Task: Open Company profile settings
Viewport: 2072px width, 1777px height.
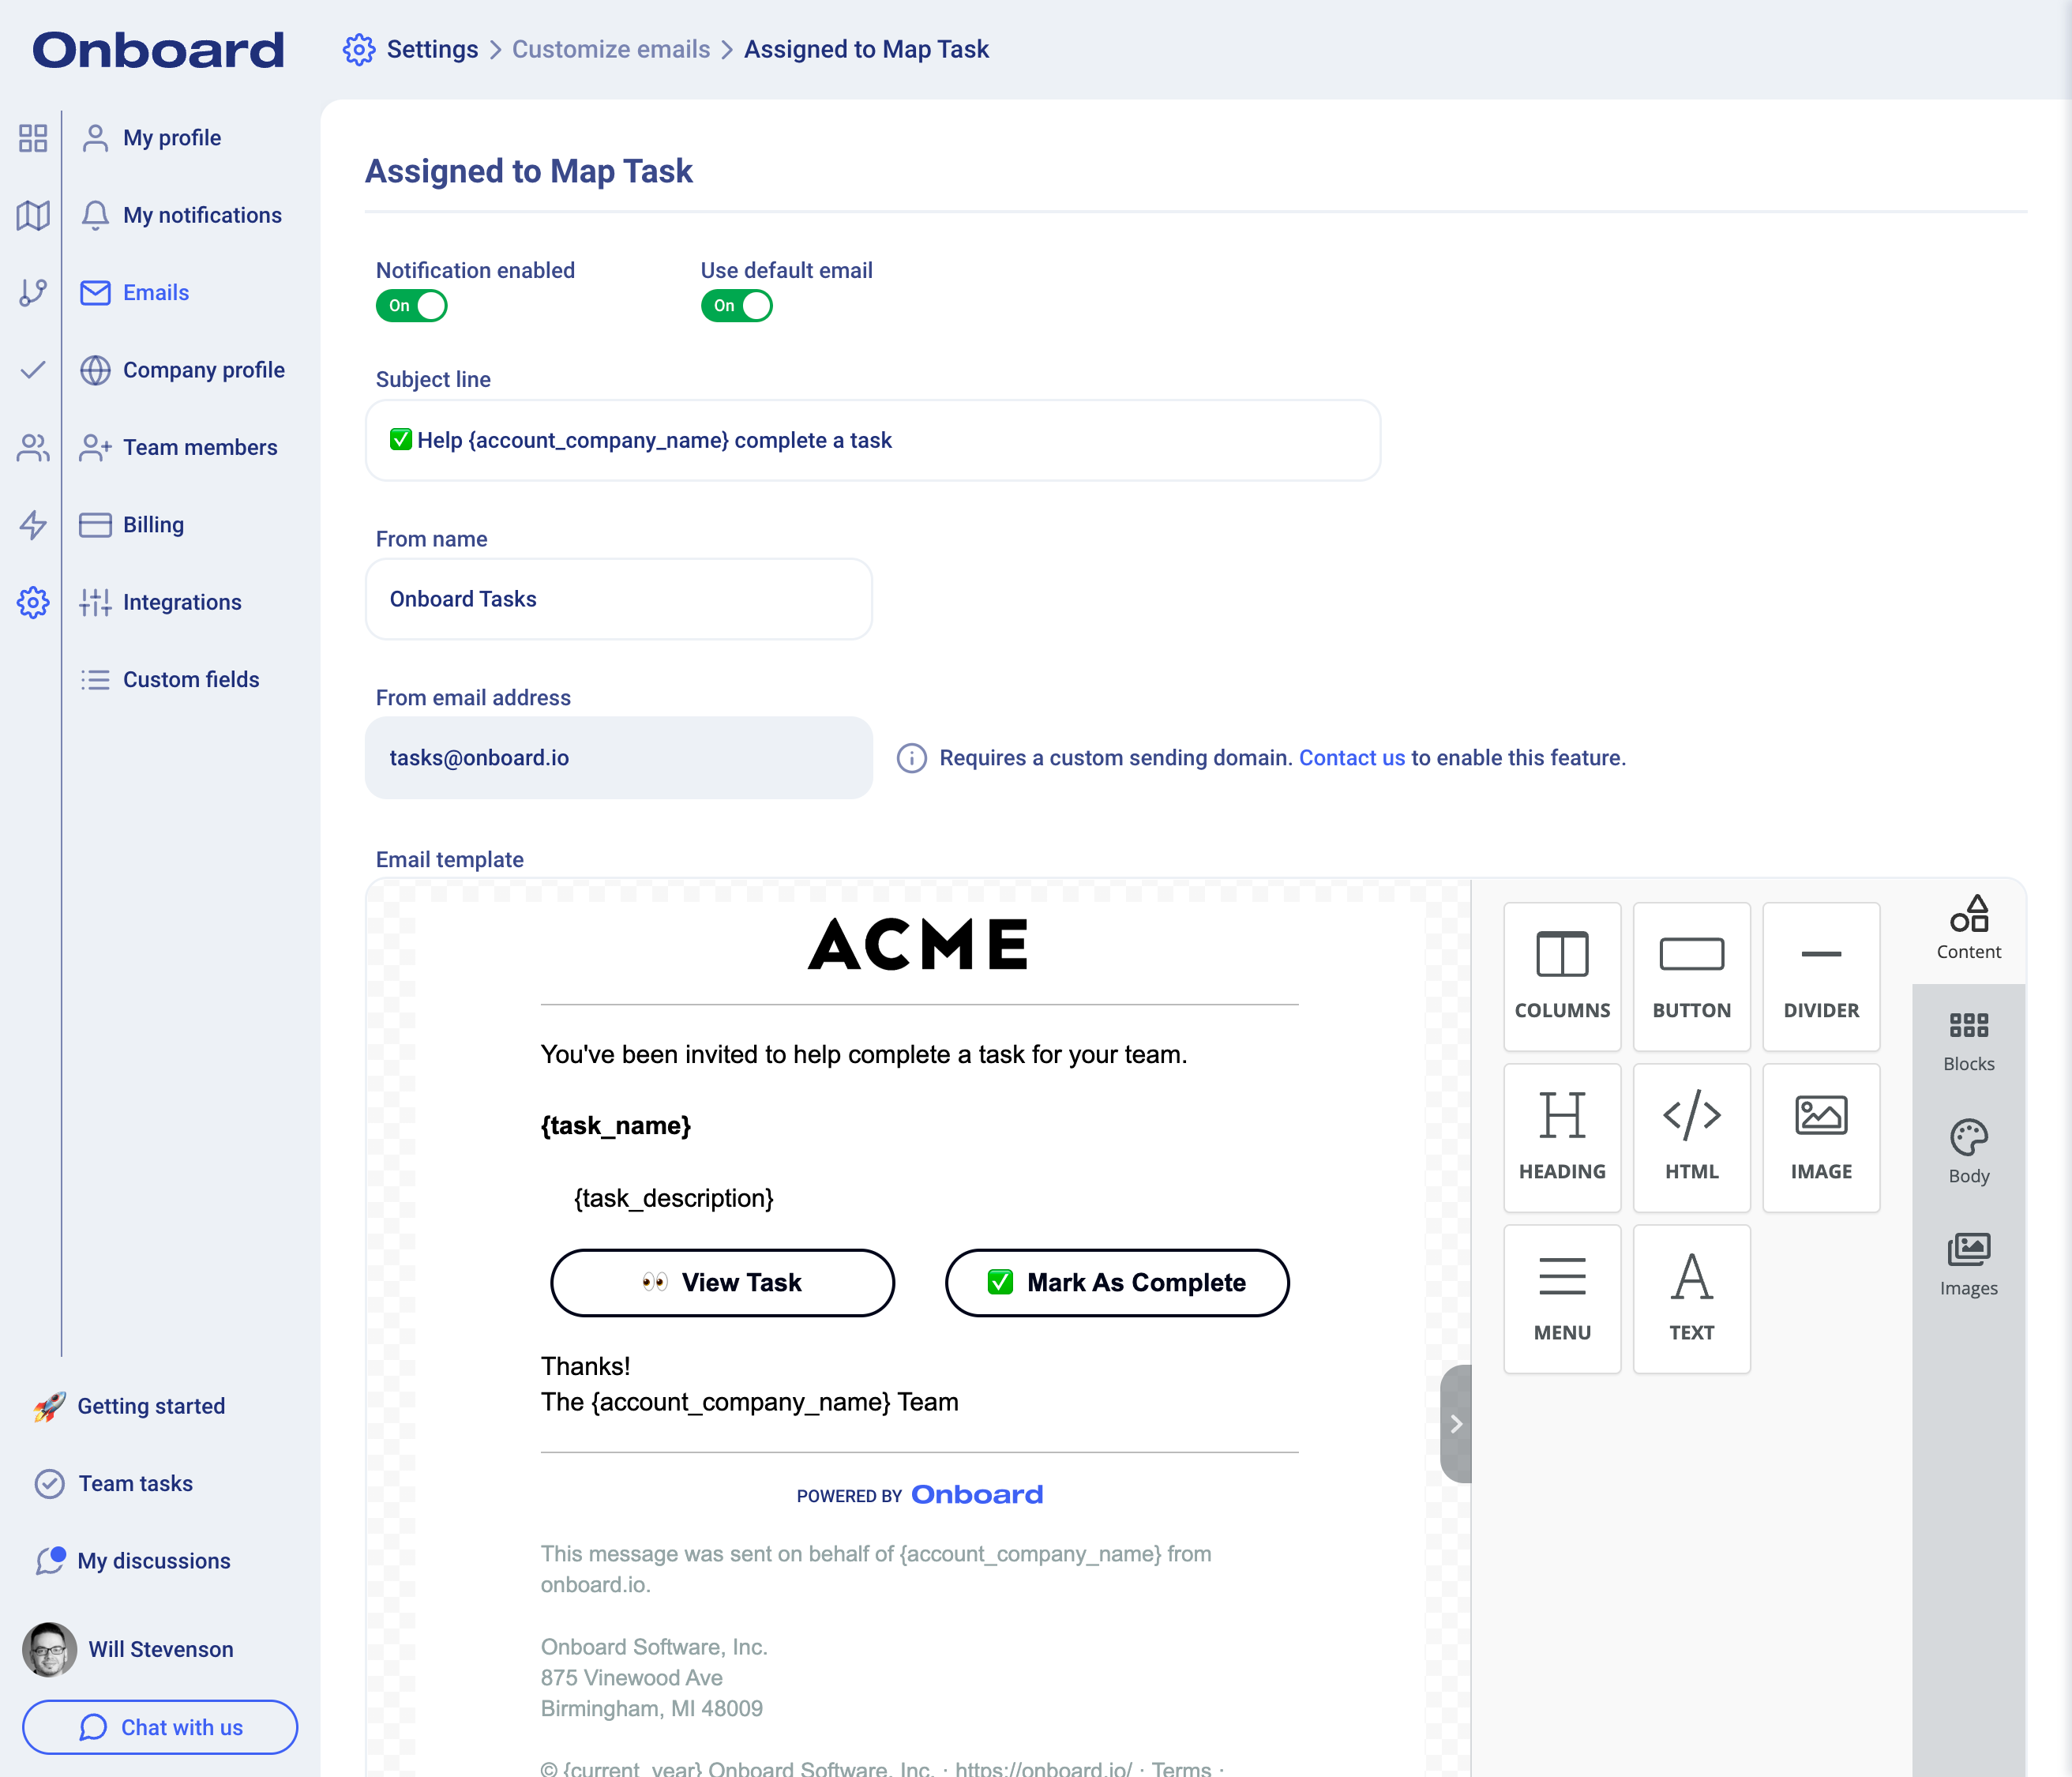Action: pyautogui.click(x=182, y=370)
